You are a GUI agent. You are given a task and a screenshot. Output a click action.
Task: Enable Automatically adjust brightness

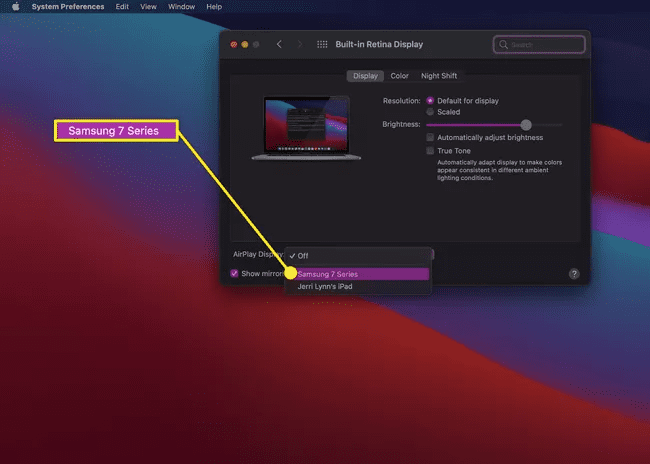[430, 137]
